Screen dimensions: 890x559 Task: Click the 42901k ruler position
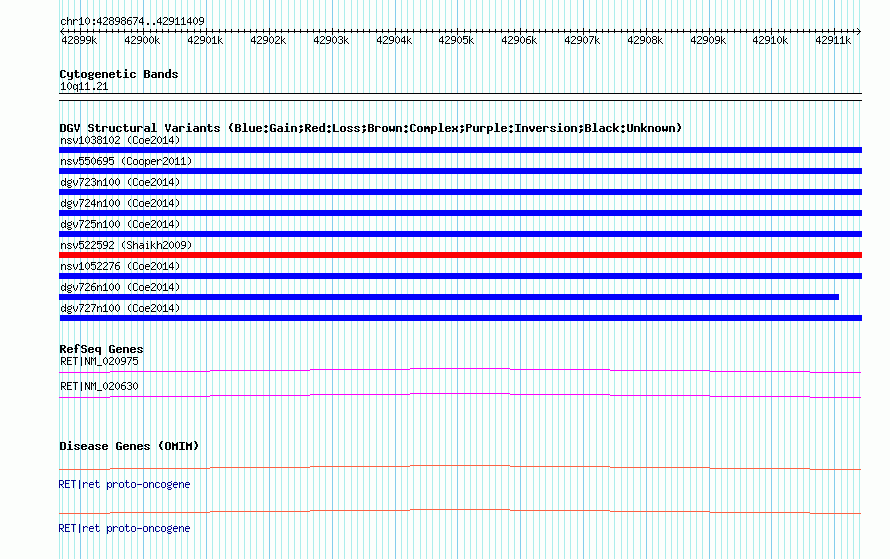(x=205, y=40)
